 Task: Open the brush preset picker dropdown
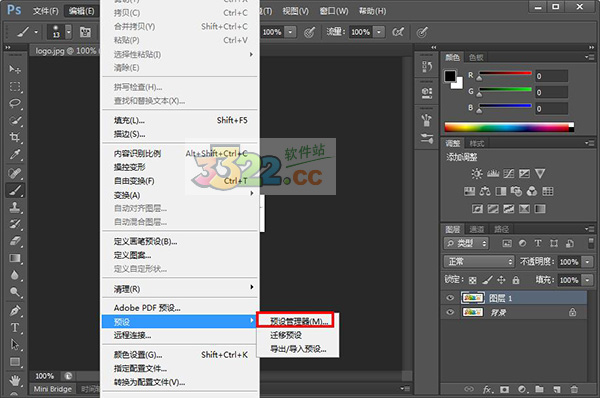click(x=68, y=32)
